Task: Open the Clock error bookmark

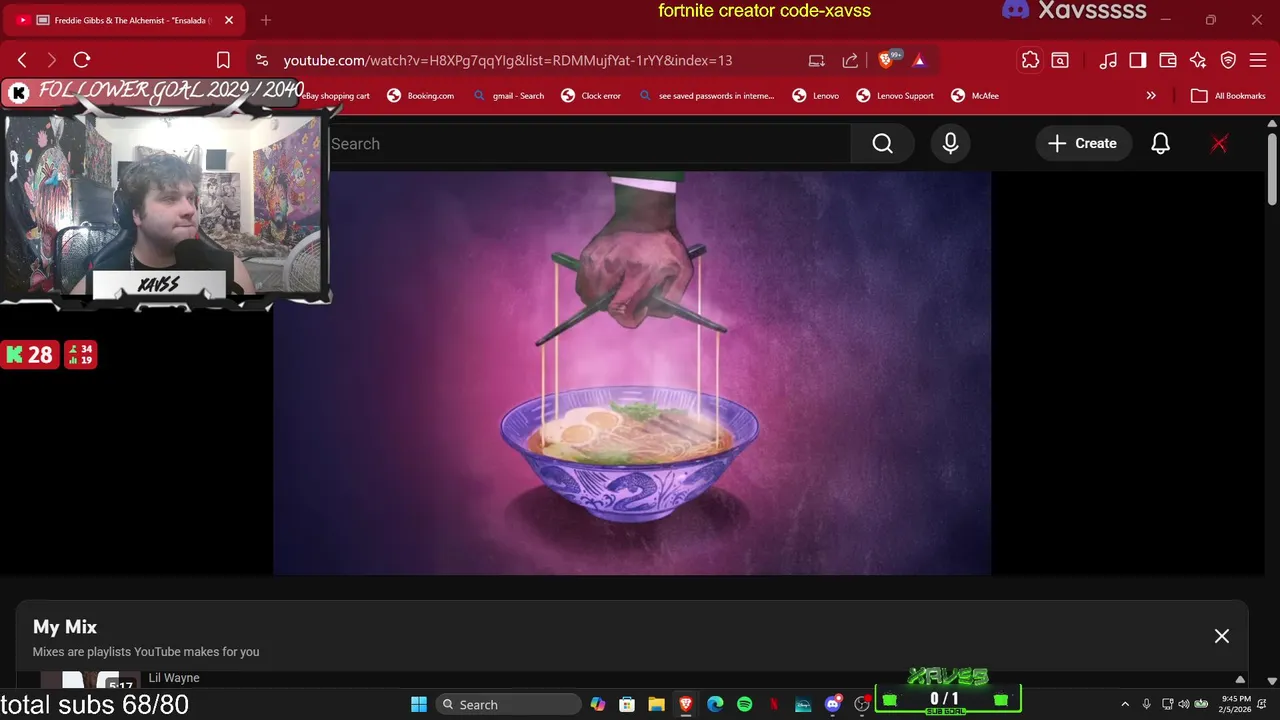Action: pyautogui.click(x=591, y=96)
